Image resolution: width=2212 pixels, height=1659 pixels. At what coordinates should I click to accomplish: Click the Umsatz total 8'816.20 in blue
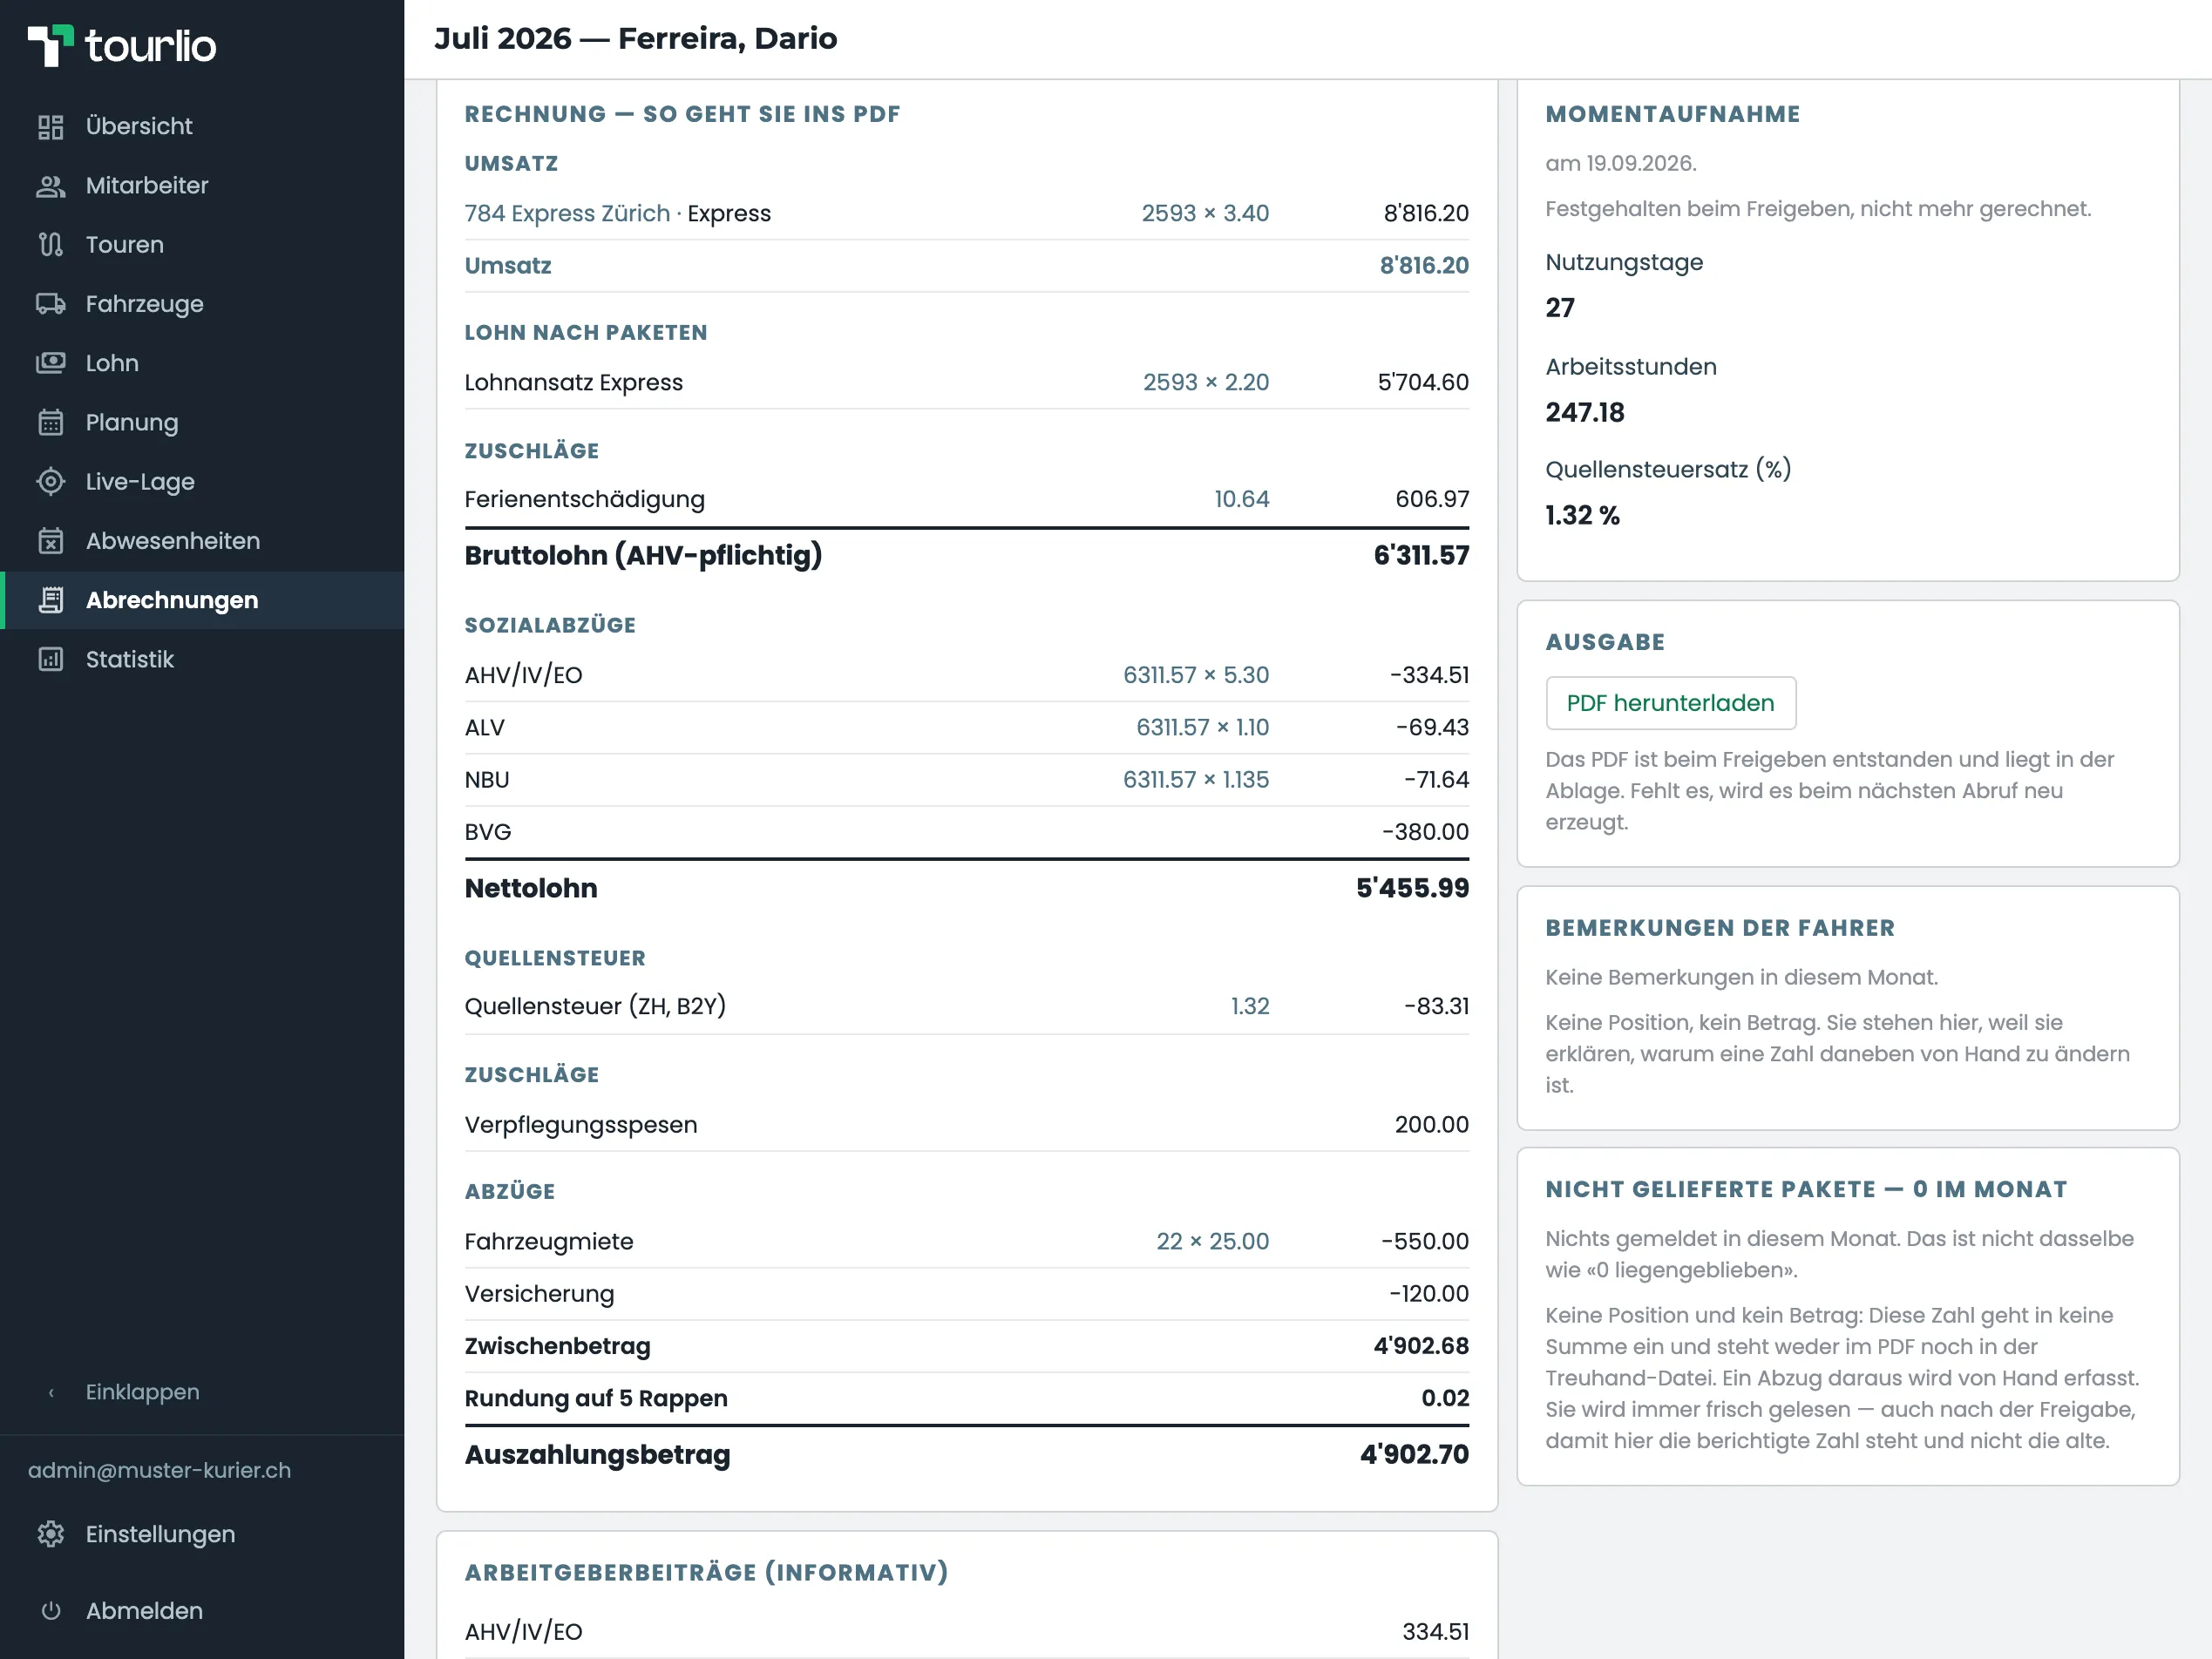pos(1424,265)
